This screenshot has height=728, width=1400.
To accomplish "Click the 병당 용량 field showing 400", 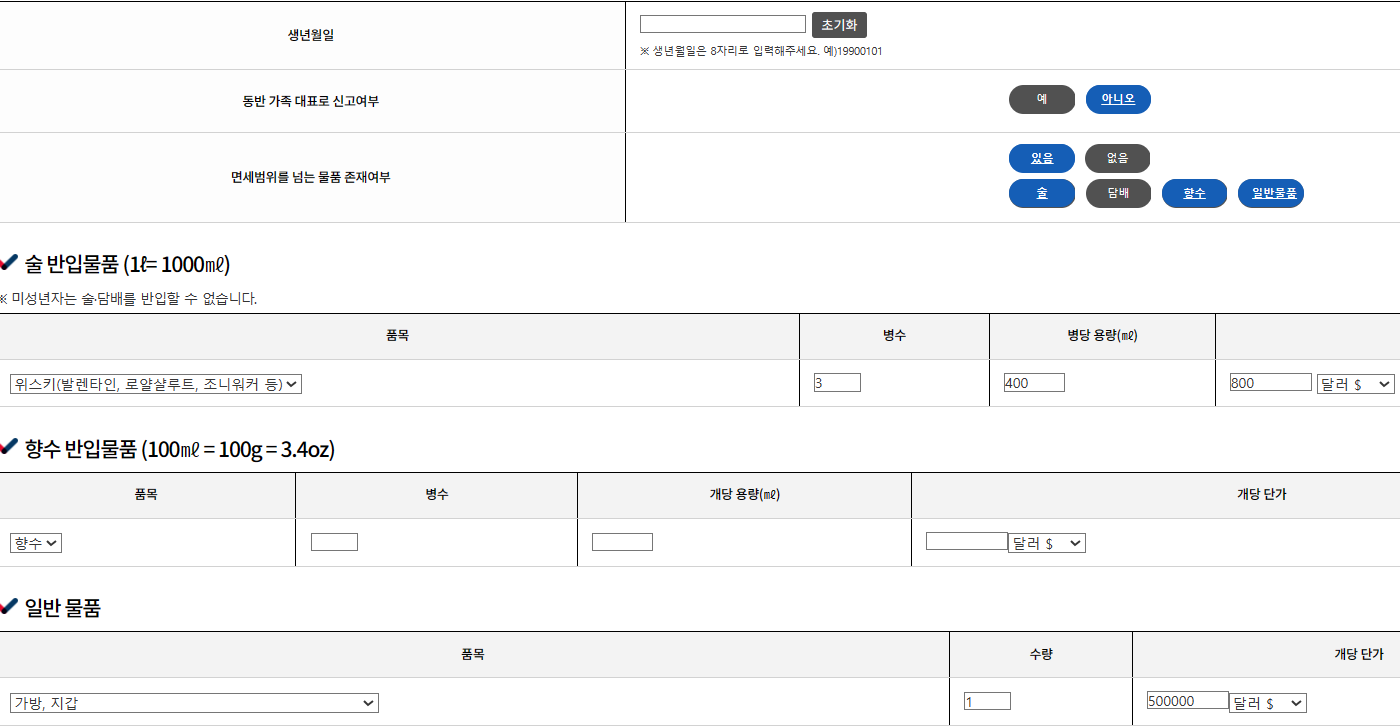I will [1034, 383].
